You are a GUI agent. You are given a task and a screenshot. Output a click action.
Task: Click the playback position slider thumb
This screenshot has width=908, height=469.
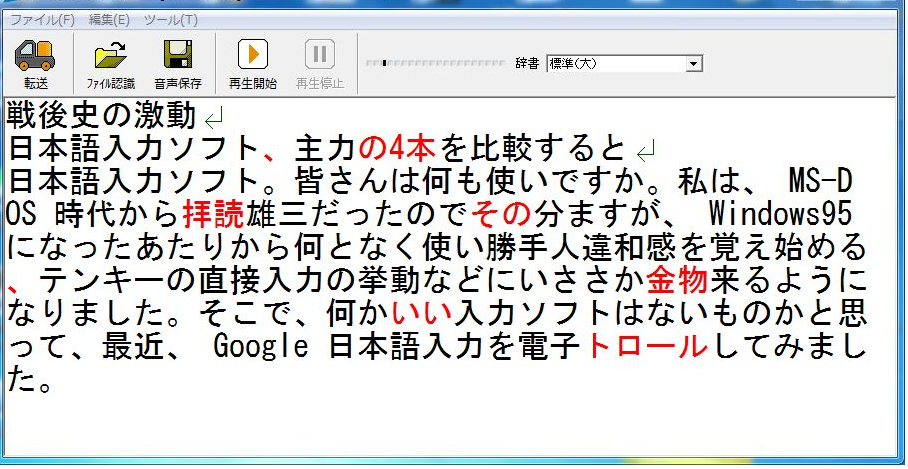coord(384,63)
